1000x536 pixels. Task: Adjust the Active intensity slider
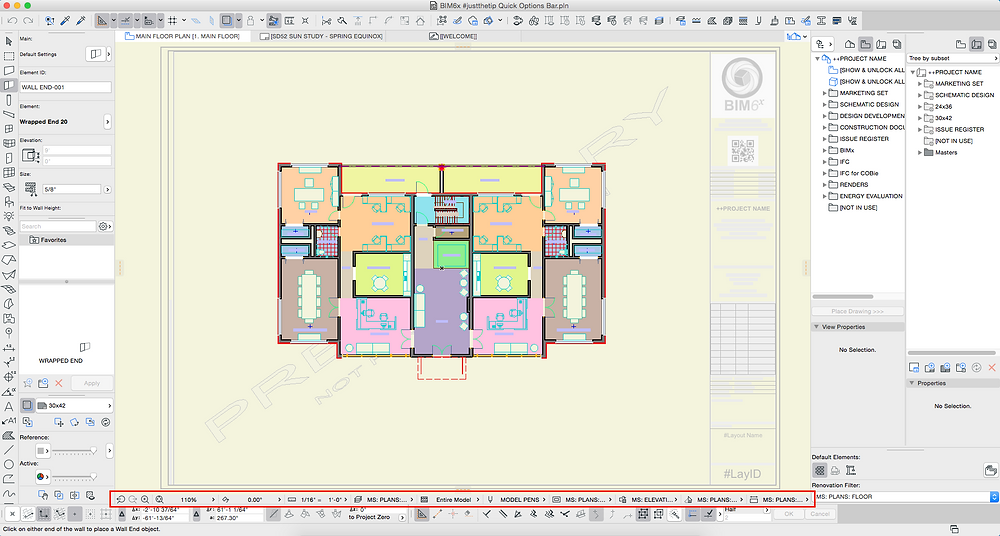[75, 477]
